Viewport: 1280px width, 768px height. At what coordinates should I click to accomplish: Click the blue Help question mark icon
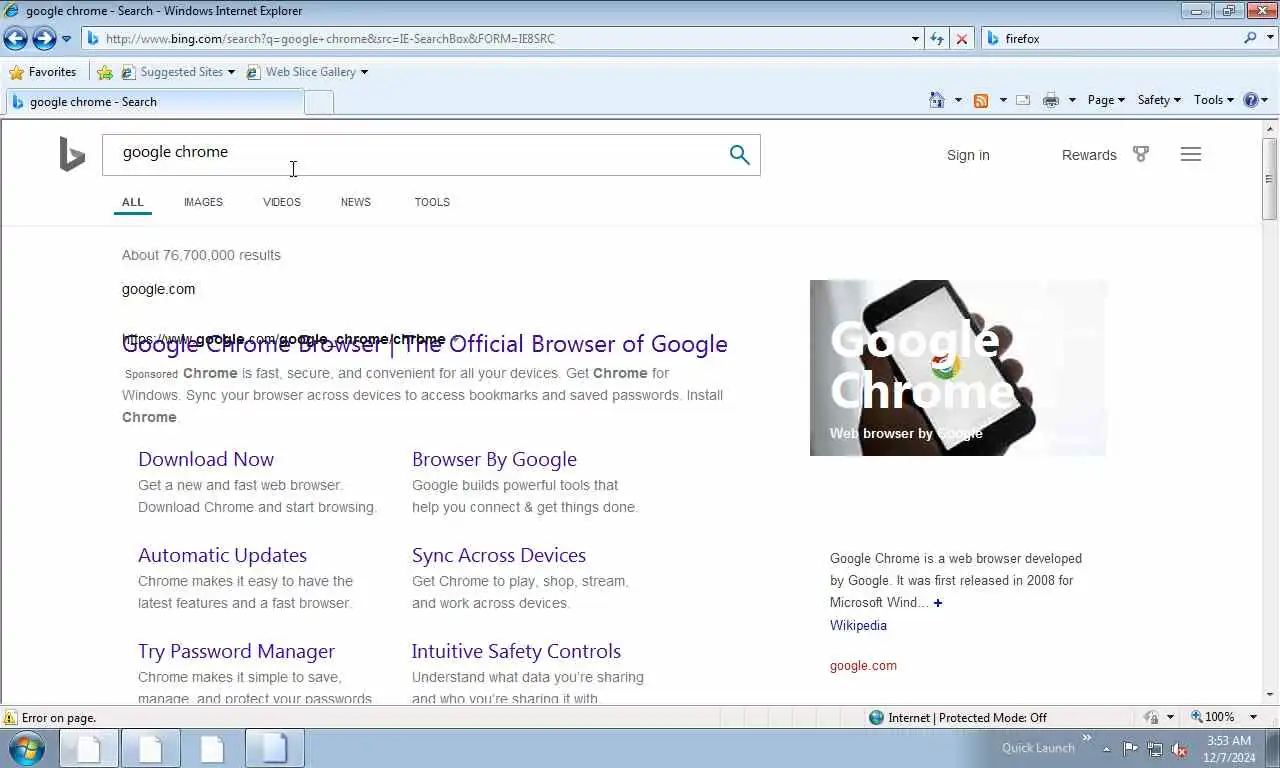click(1251, 100)
